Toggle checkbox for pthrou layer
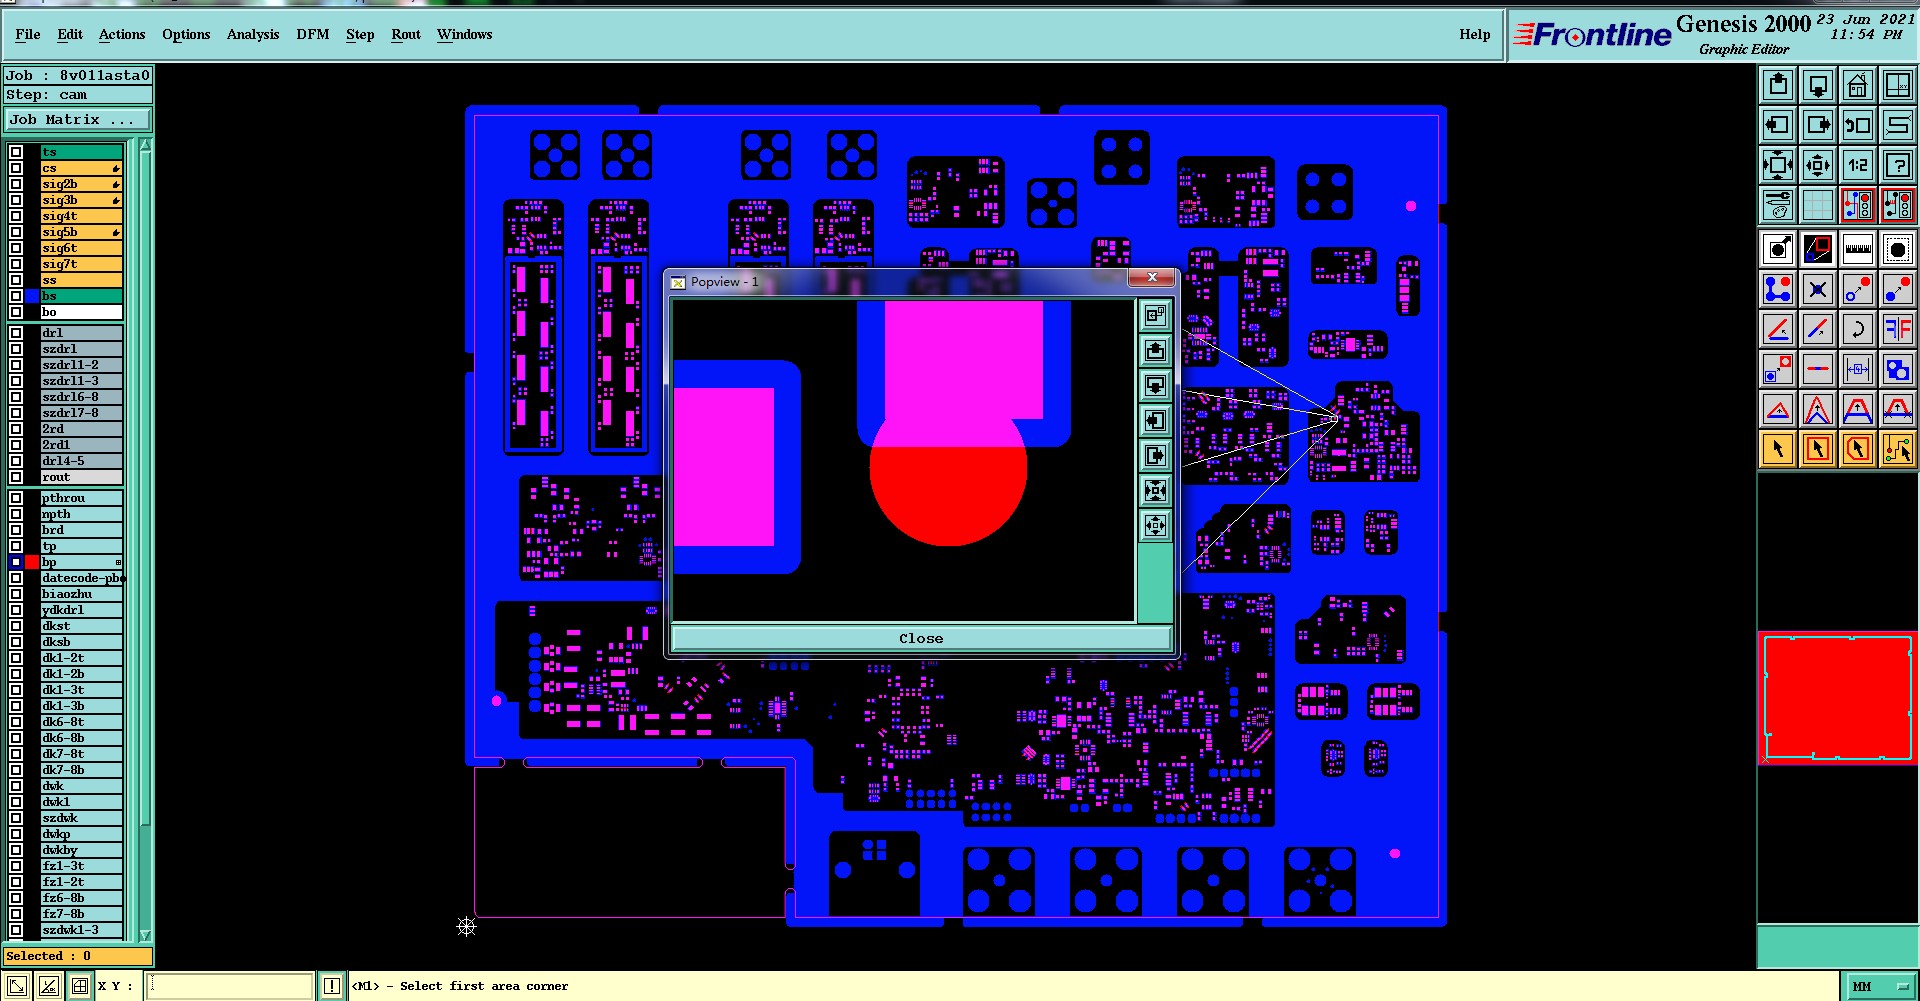 point(16,498)
